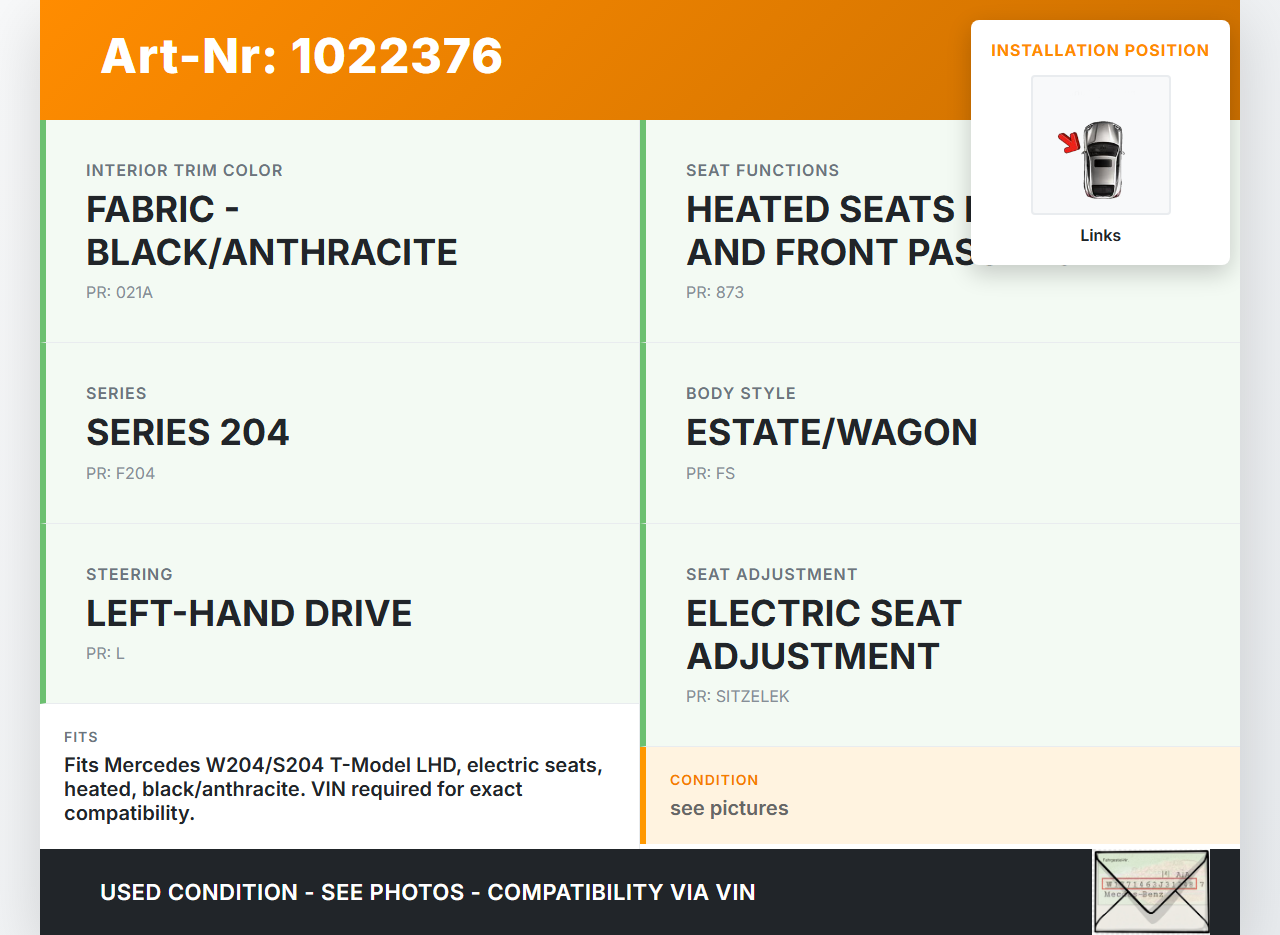
Task: Open the Interior Trim Color card
Action: tap(340, 231)
